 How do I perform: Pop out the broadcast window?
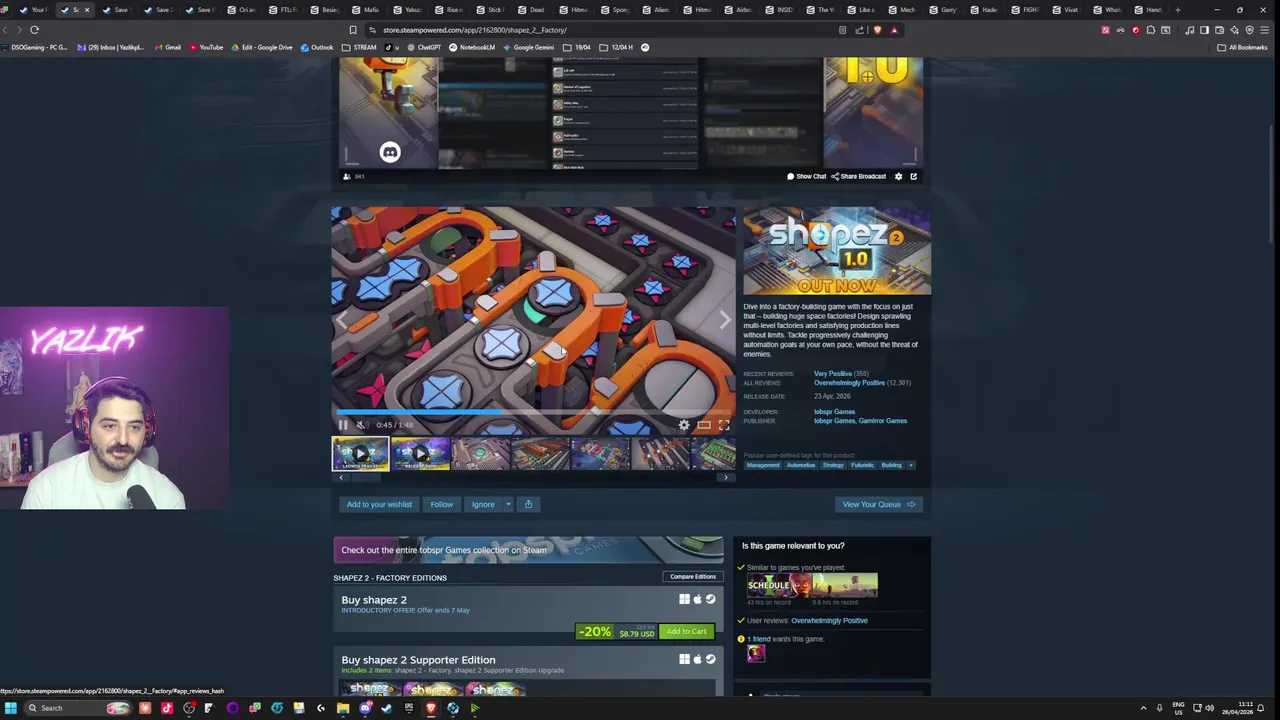[x=913, y=176]
